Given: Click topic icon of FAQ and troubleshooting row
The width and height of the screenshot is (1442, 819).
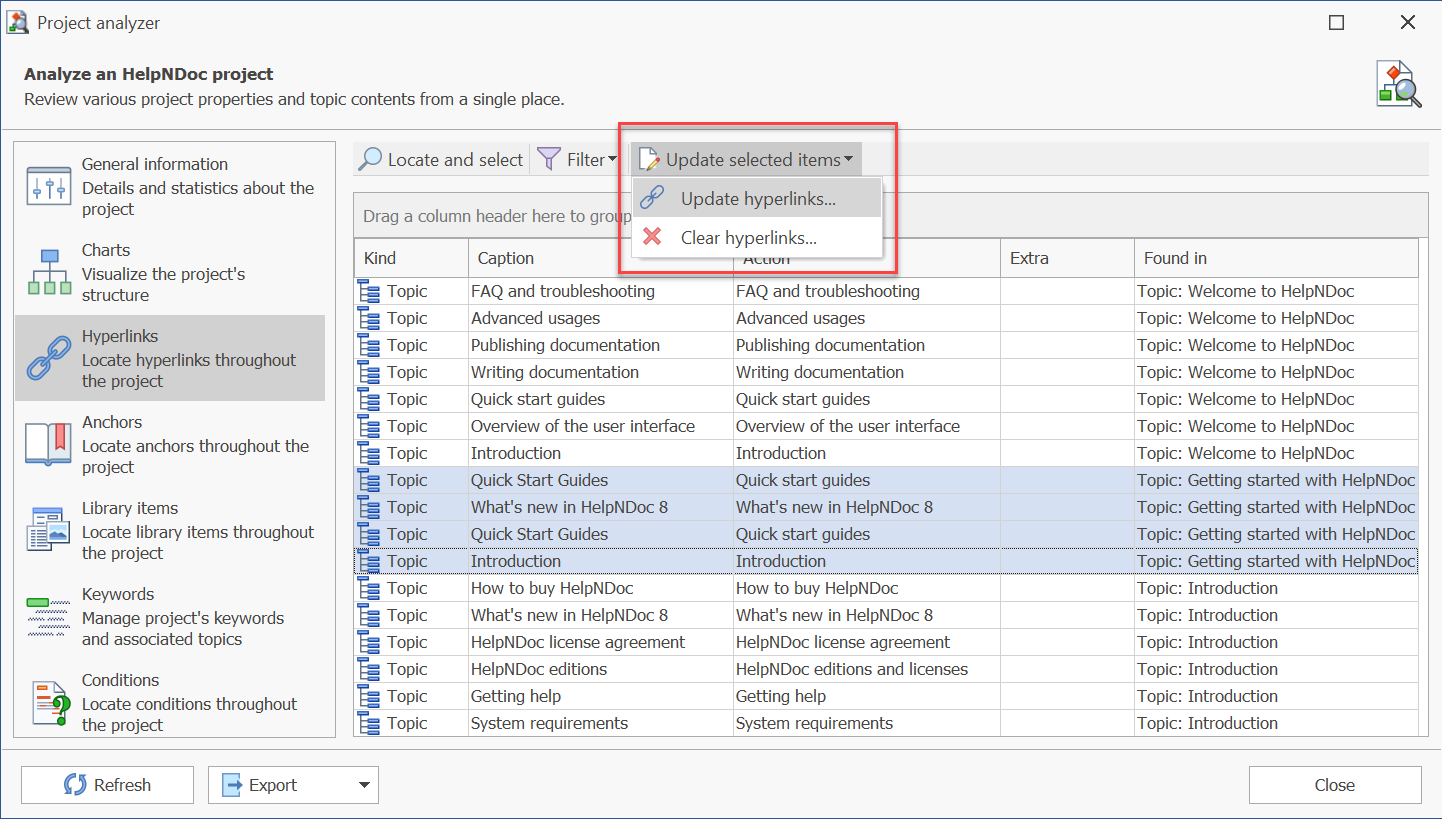Looking at the screenshot, I should coord(369,292).
